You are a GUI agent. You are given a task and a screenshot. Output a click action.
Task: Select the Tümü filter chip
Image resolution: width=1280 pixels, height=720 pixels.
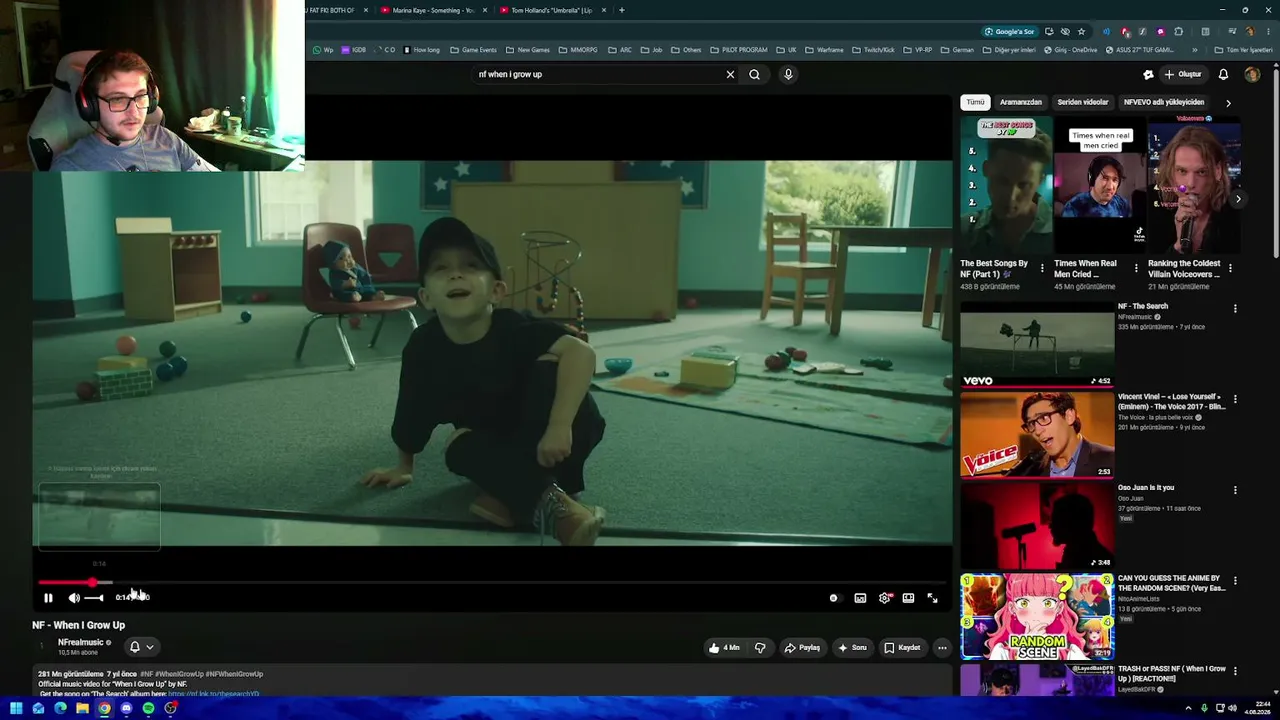click(975, 102)
